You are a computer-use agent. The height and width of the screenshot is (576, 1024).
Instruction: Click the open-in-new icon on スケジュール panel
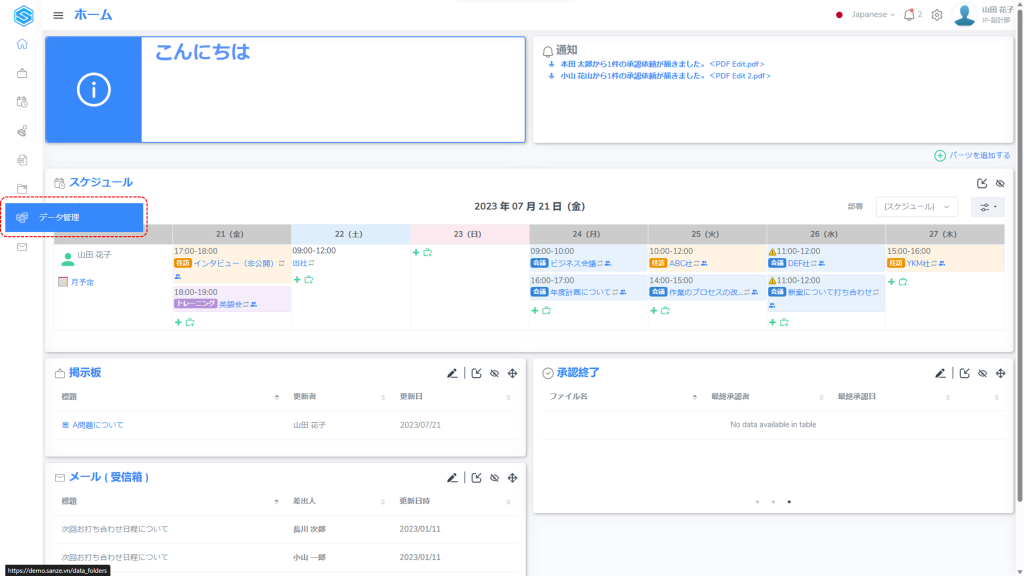[981, 183]
